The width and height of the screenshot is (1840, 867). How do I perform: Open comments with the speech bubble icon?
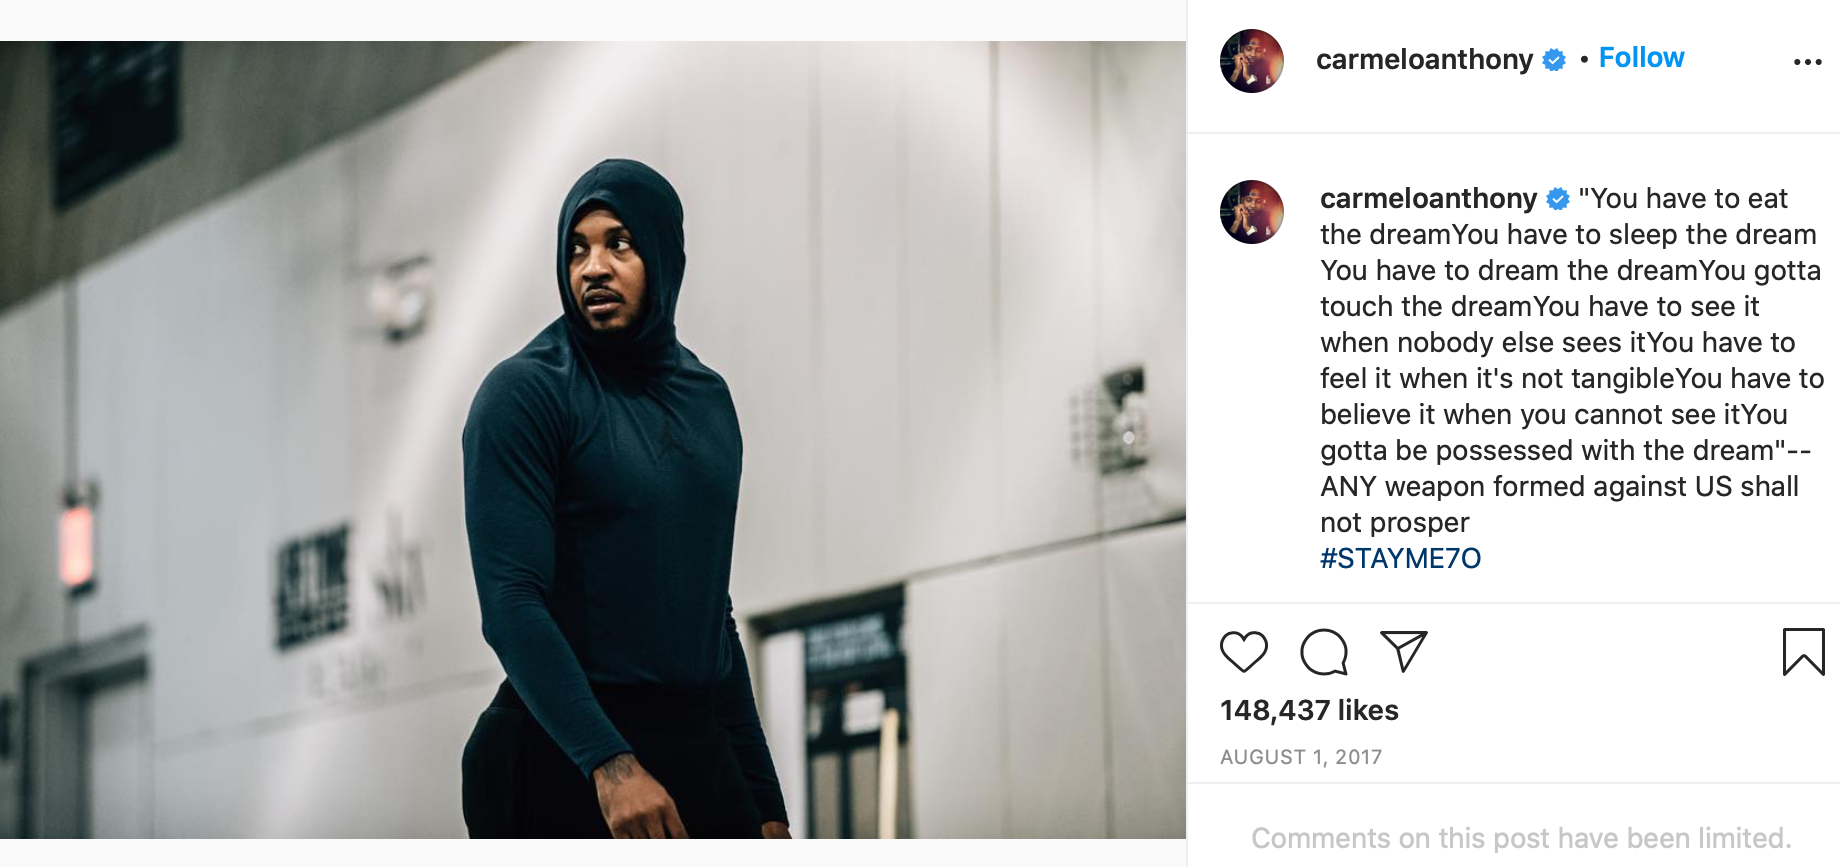(1324, 652)
